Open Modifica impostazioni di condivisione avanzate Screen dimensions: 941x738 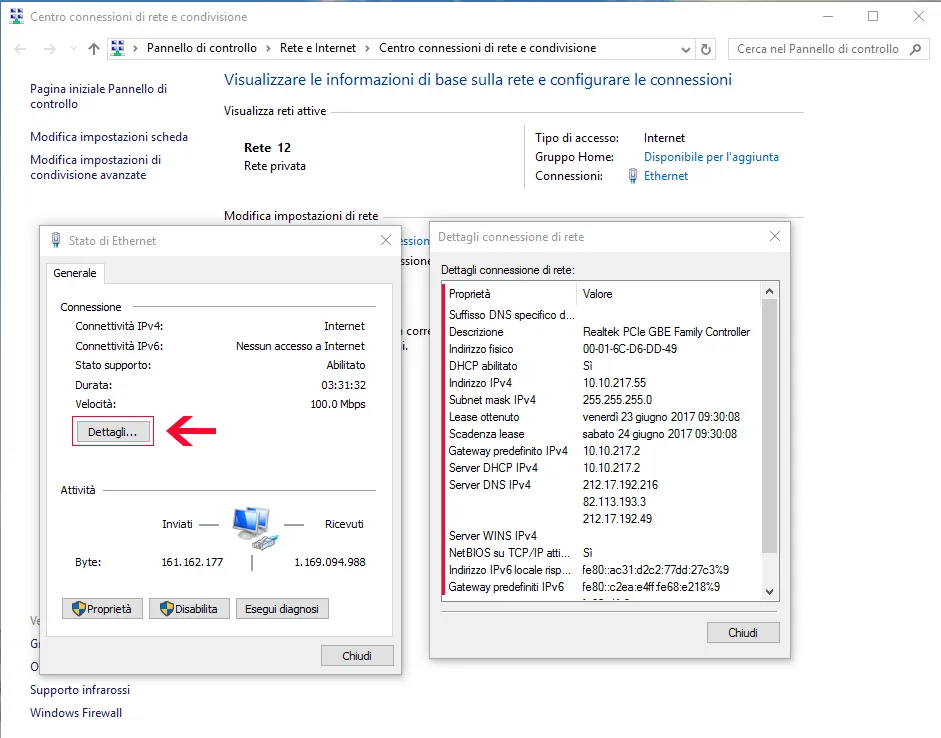pyautogui.click(x=95, y=167)
